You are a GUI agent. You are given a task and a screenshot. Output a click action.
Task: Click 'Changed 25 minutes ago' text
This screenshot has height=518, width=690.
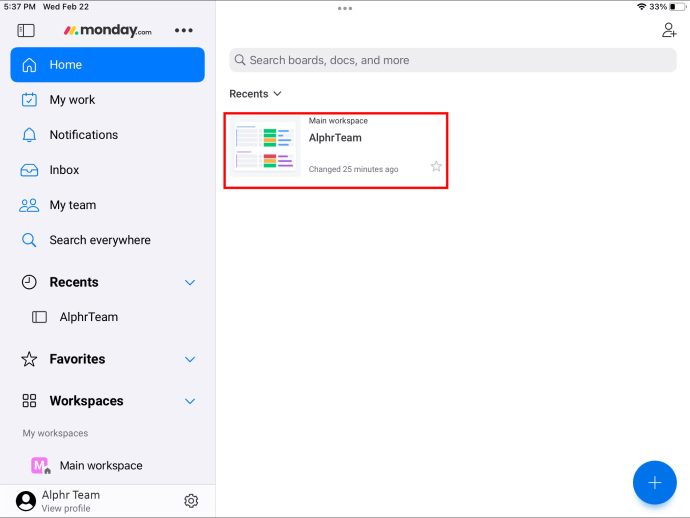coord(353,169)
